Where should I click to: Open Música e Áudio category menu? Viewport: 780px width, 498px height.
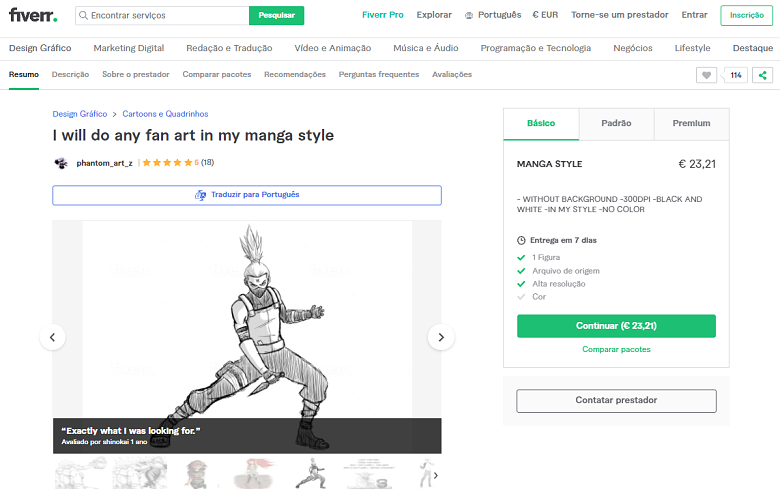click(426, 48)
